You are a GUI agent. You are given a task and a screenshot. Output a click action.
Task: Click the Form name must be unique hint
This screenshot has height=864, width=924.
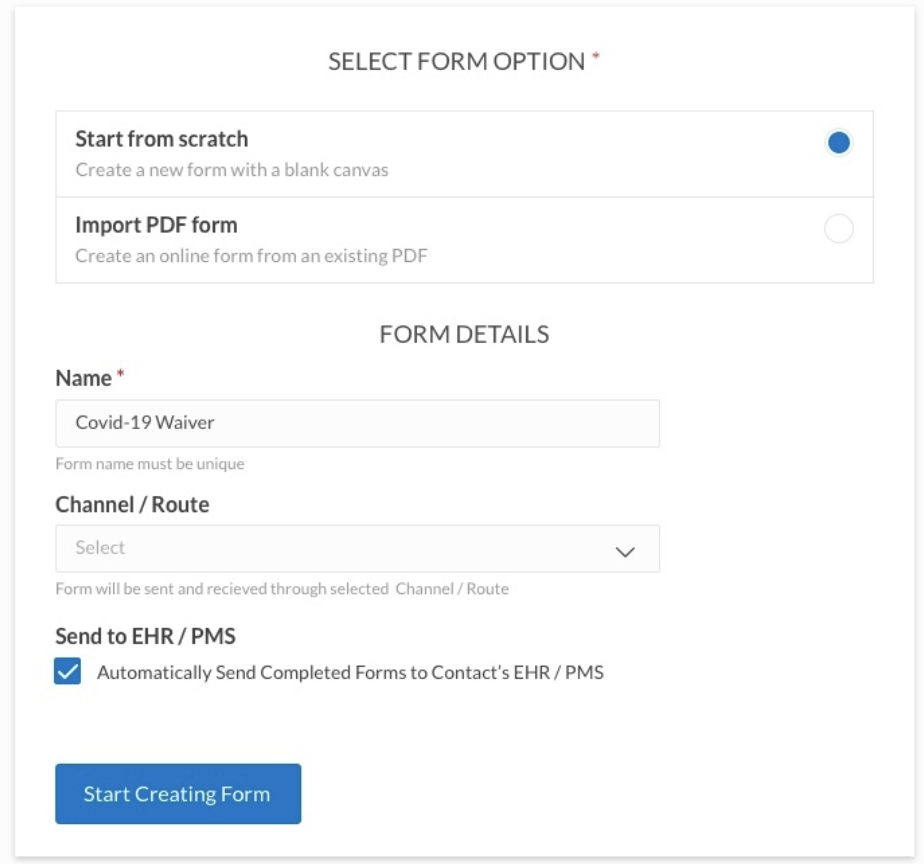(x=150, y=464)
